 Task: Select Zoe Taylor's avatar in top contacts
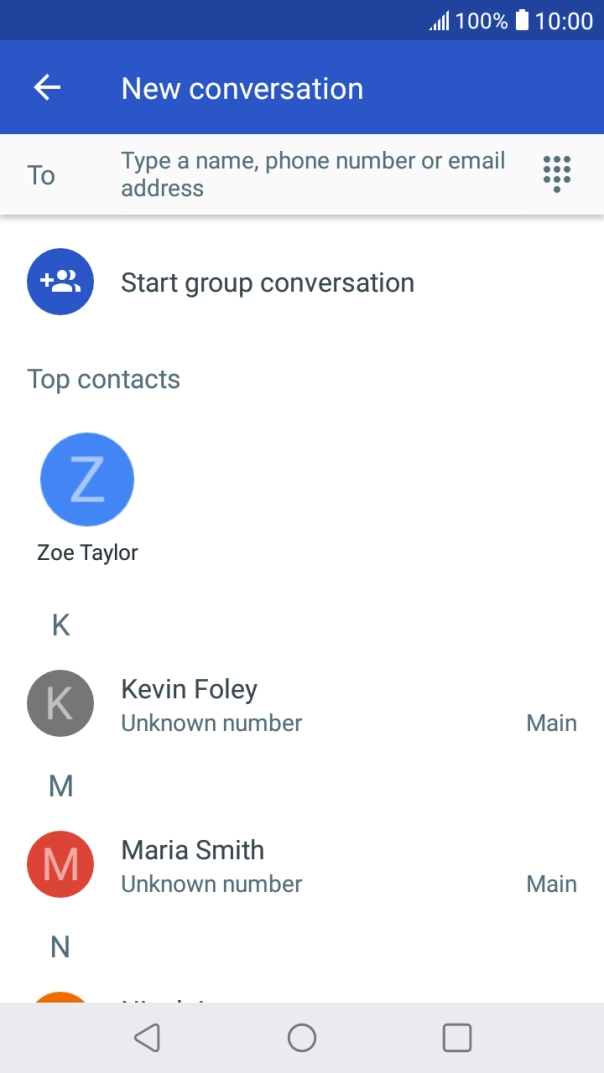pyautogui.click(x=87, y=480)
